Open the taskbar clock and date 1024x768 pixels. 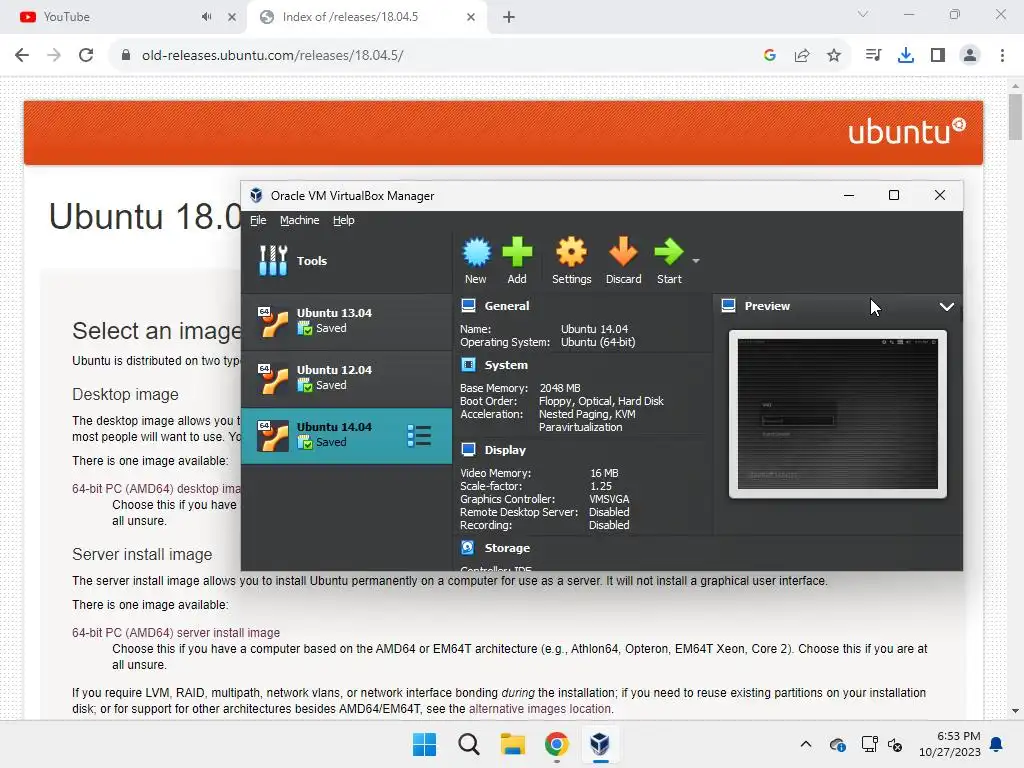pos(950,744)
